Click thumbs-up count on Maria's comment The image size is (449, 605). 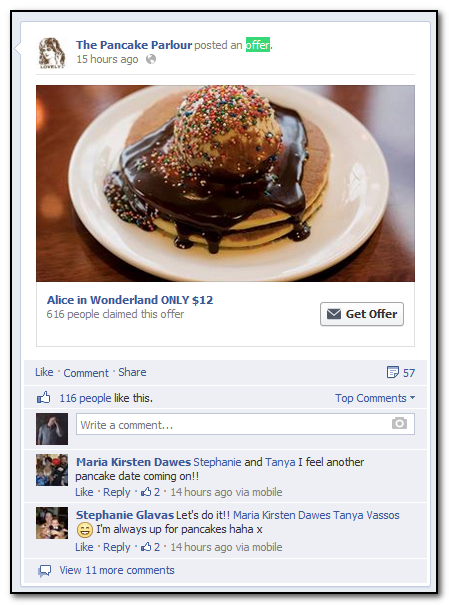click(x=150, y=492)
